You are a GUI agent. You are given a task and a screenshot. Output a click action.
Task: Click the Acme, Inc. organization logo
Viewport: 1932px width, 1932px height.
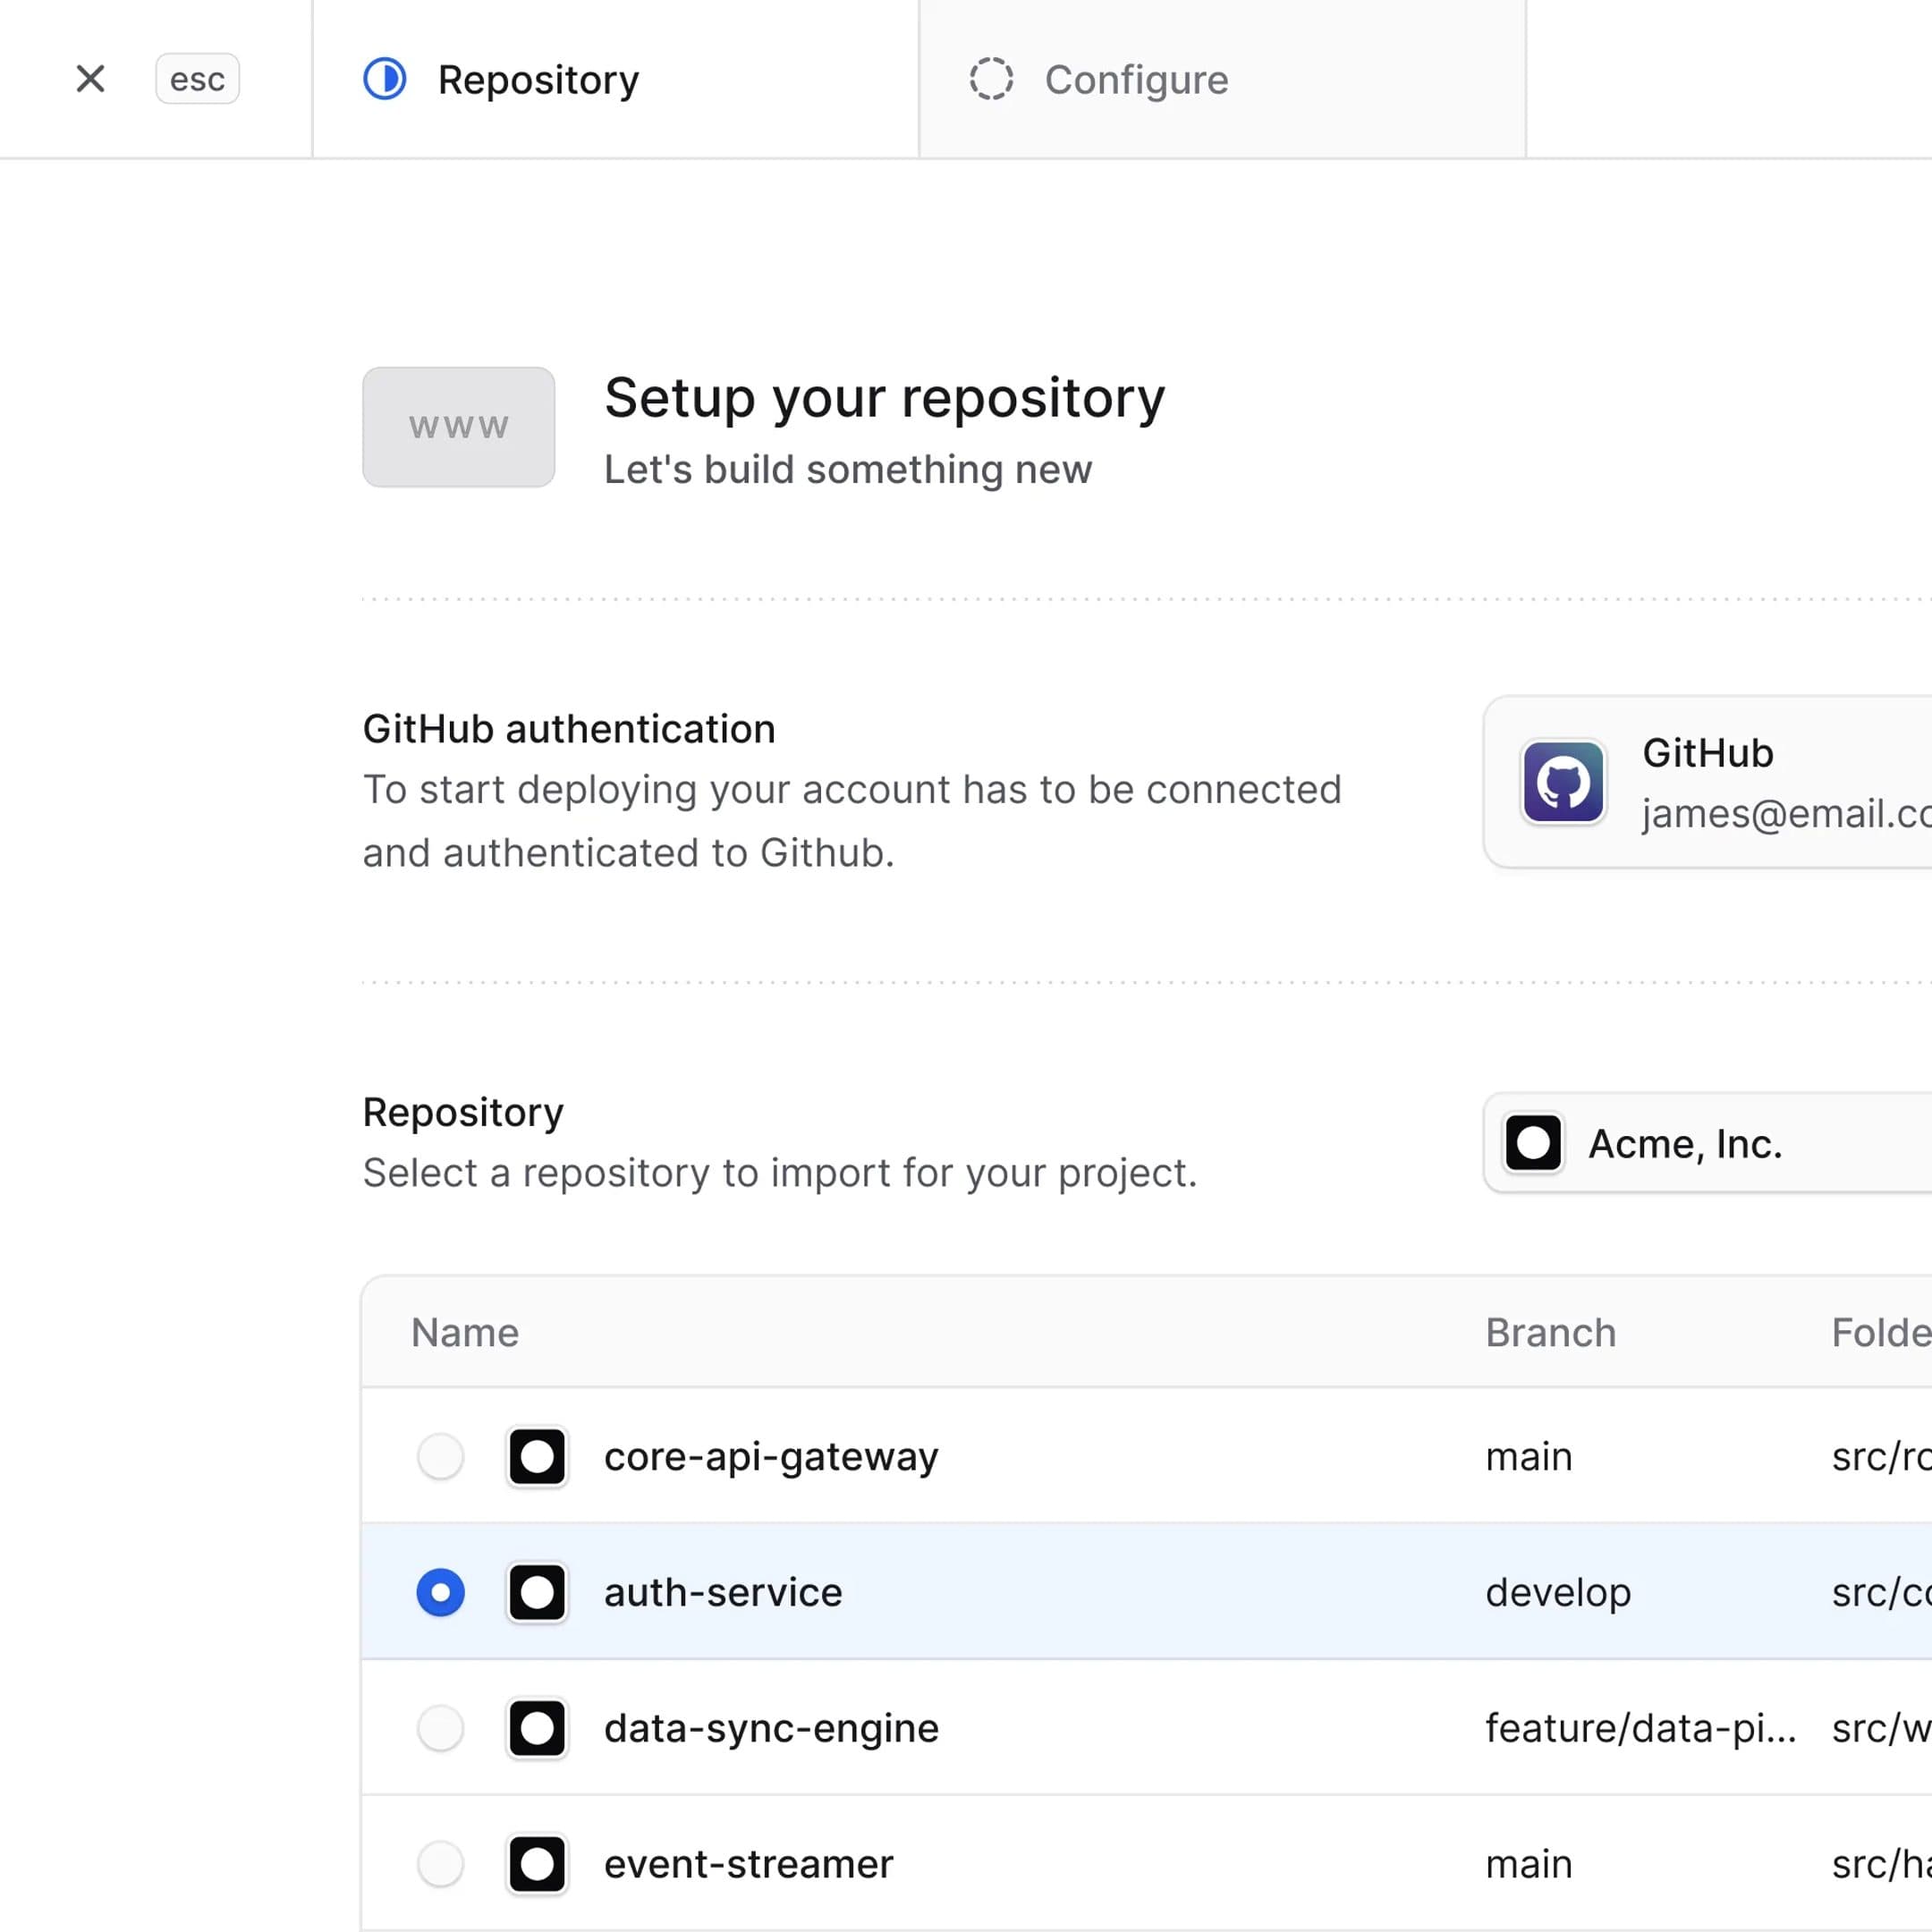[1533, 1142]
